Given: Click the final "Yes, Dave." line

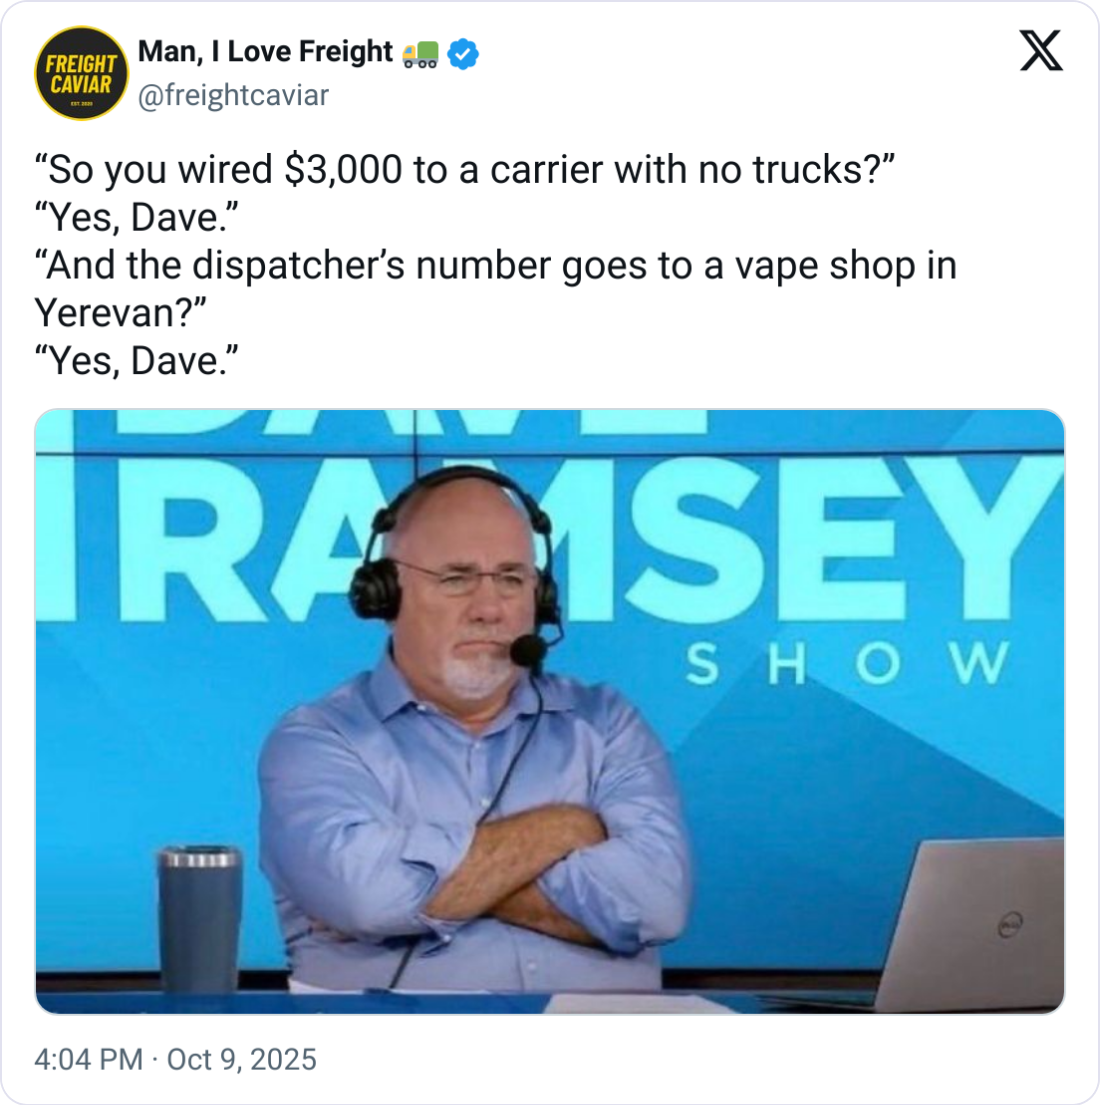Looking at the screenshot, I should pos(137,361).
